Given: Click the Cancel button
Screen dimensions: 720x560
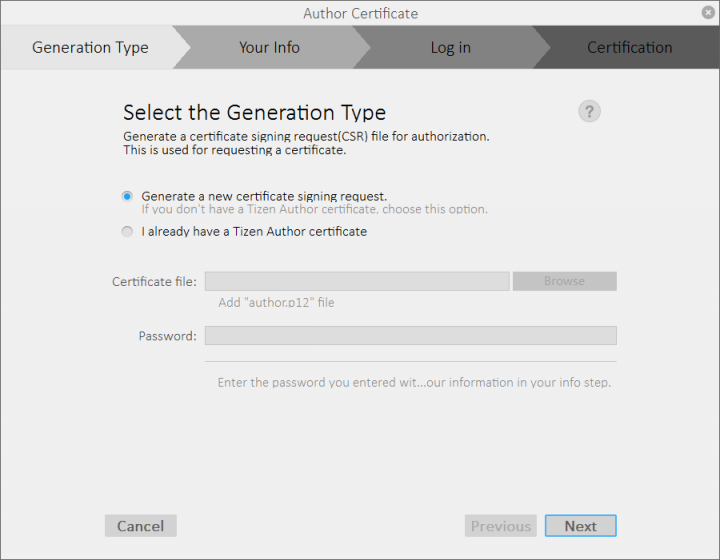Looking at the screenshot, I should point(141,526).
